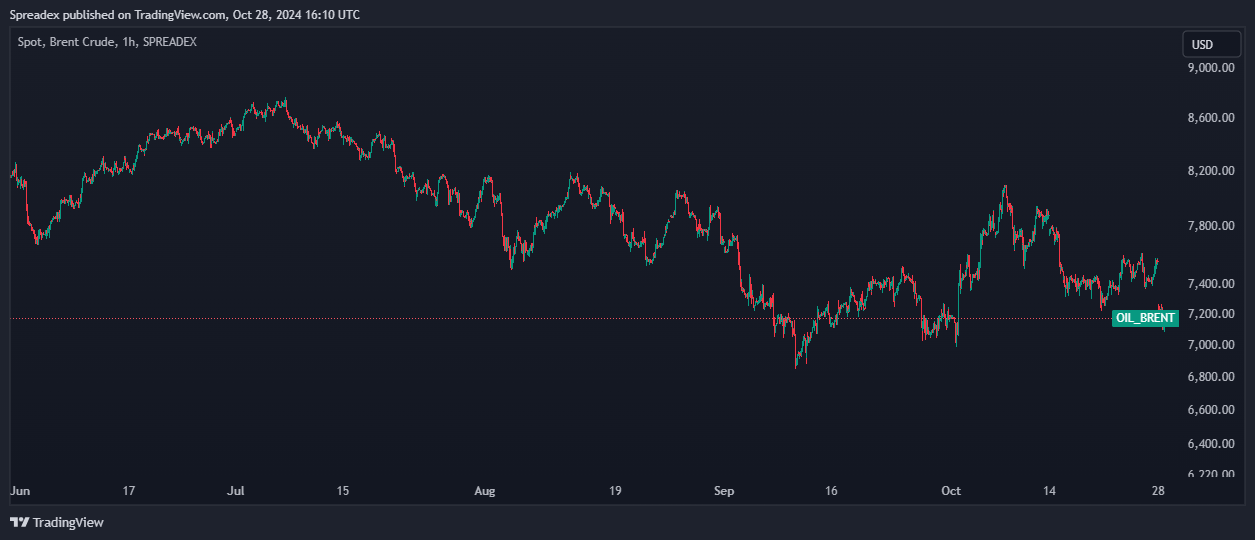Click the 7,400.00 price axis label
The image size is (1255, 540).
[x=1210, y=284]
